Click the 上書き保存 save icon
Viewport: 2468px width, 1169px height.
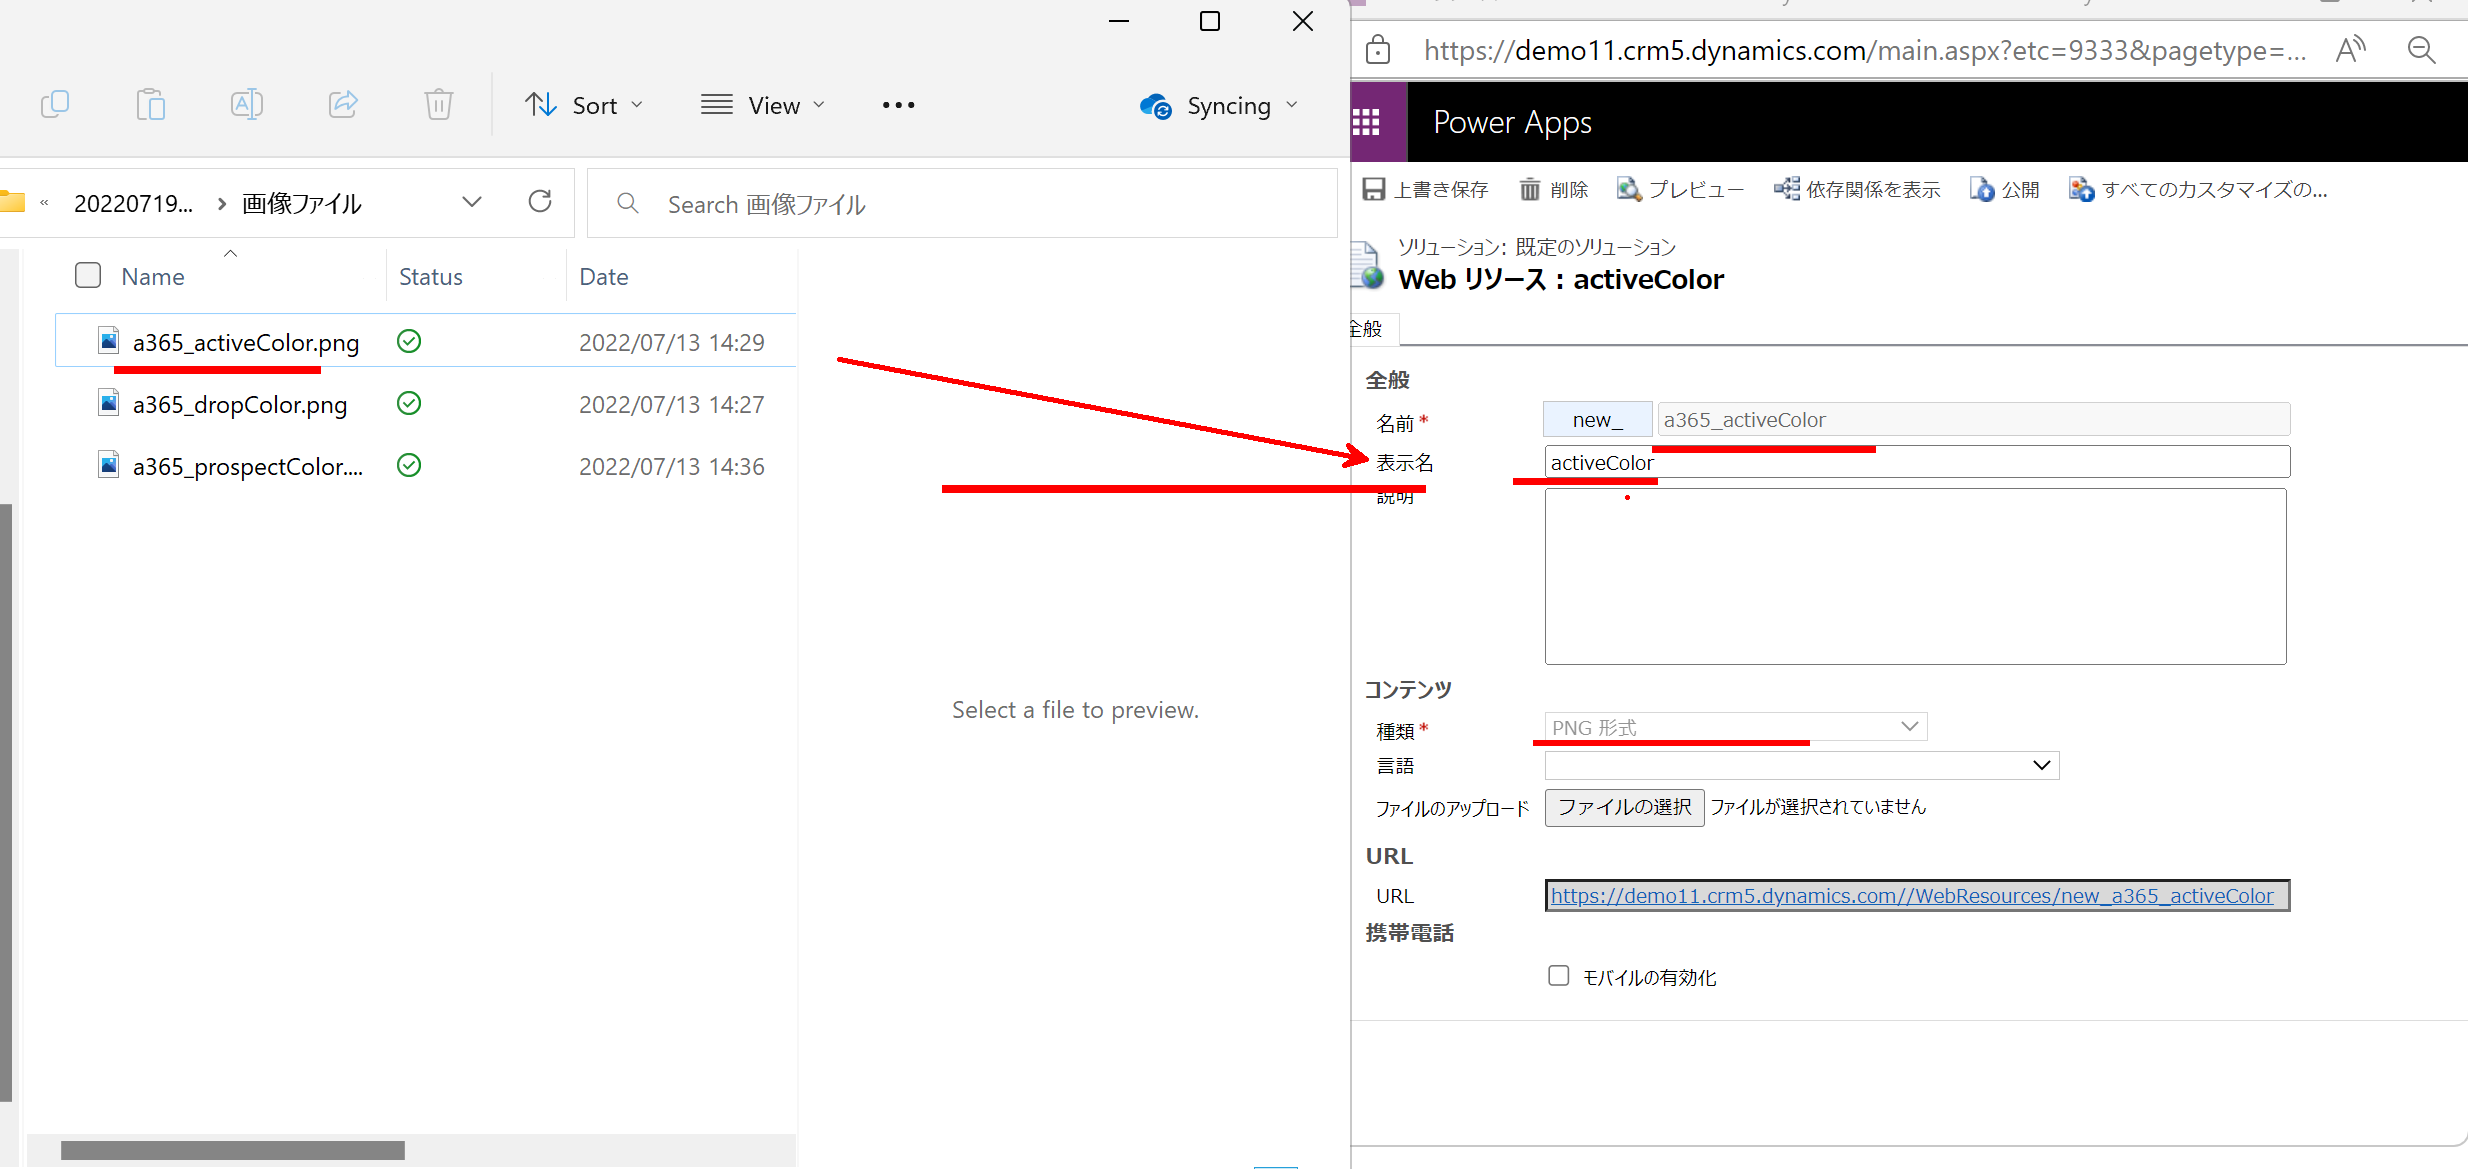[1375, 189]
